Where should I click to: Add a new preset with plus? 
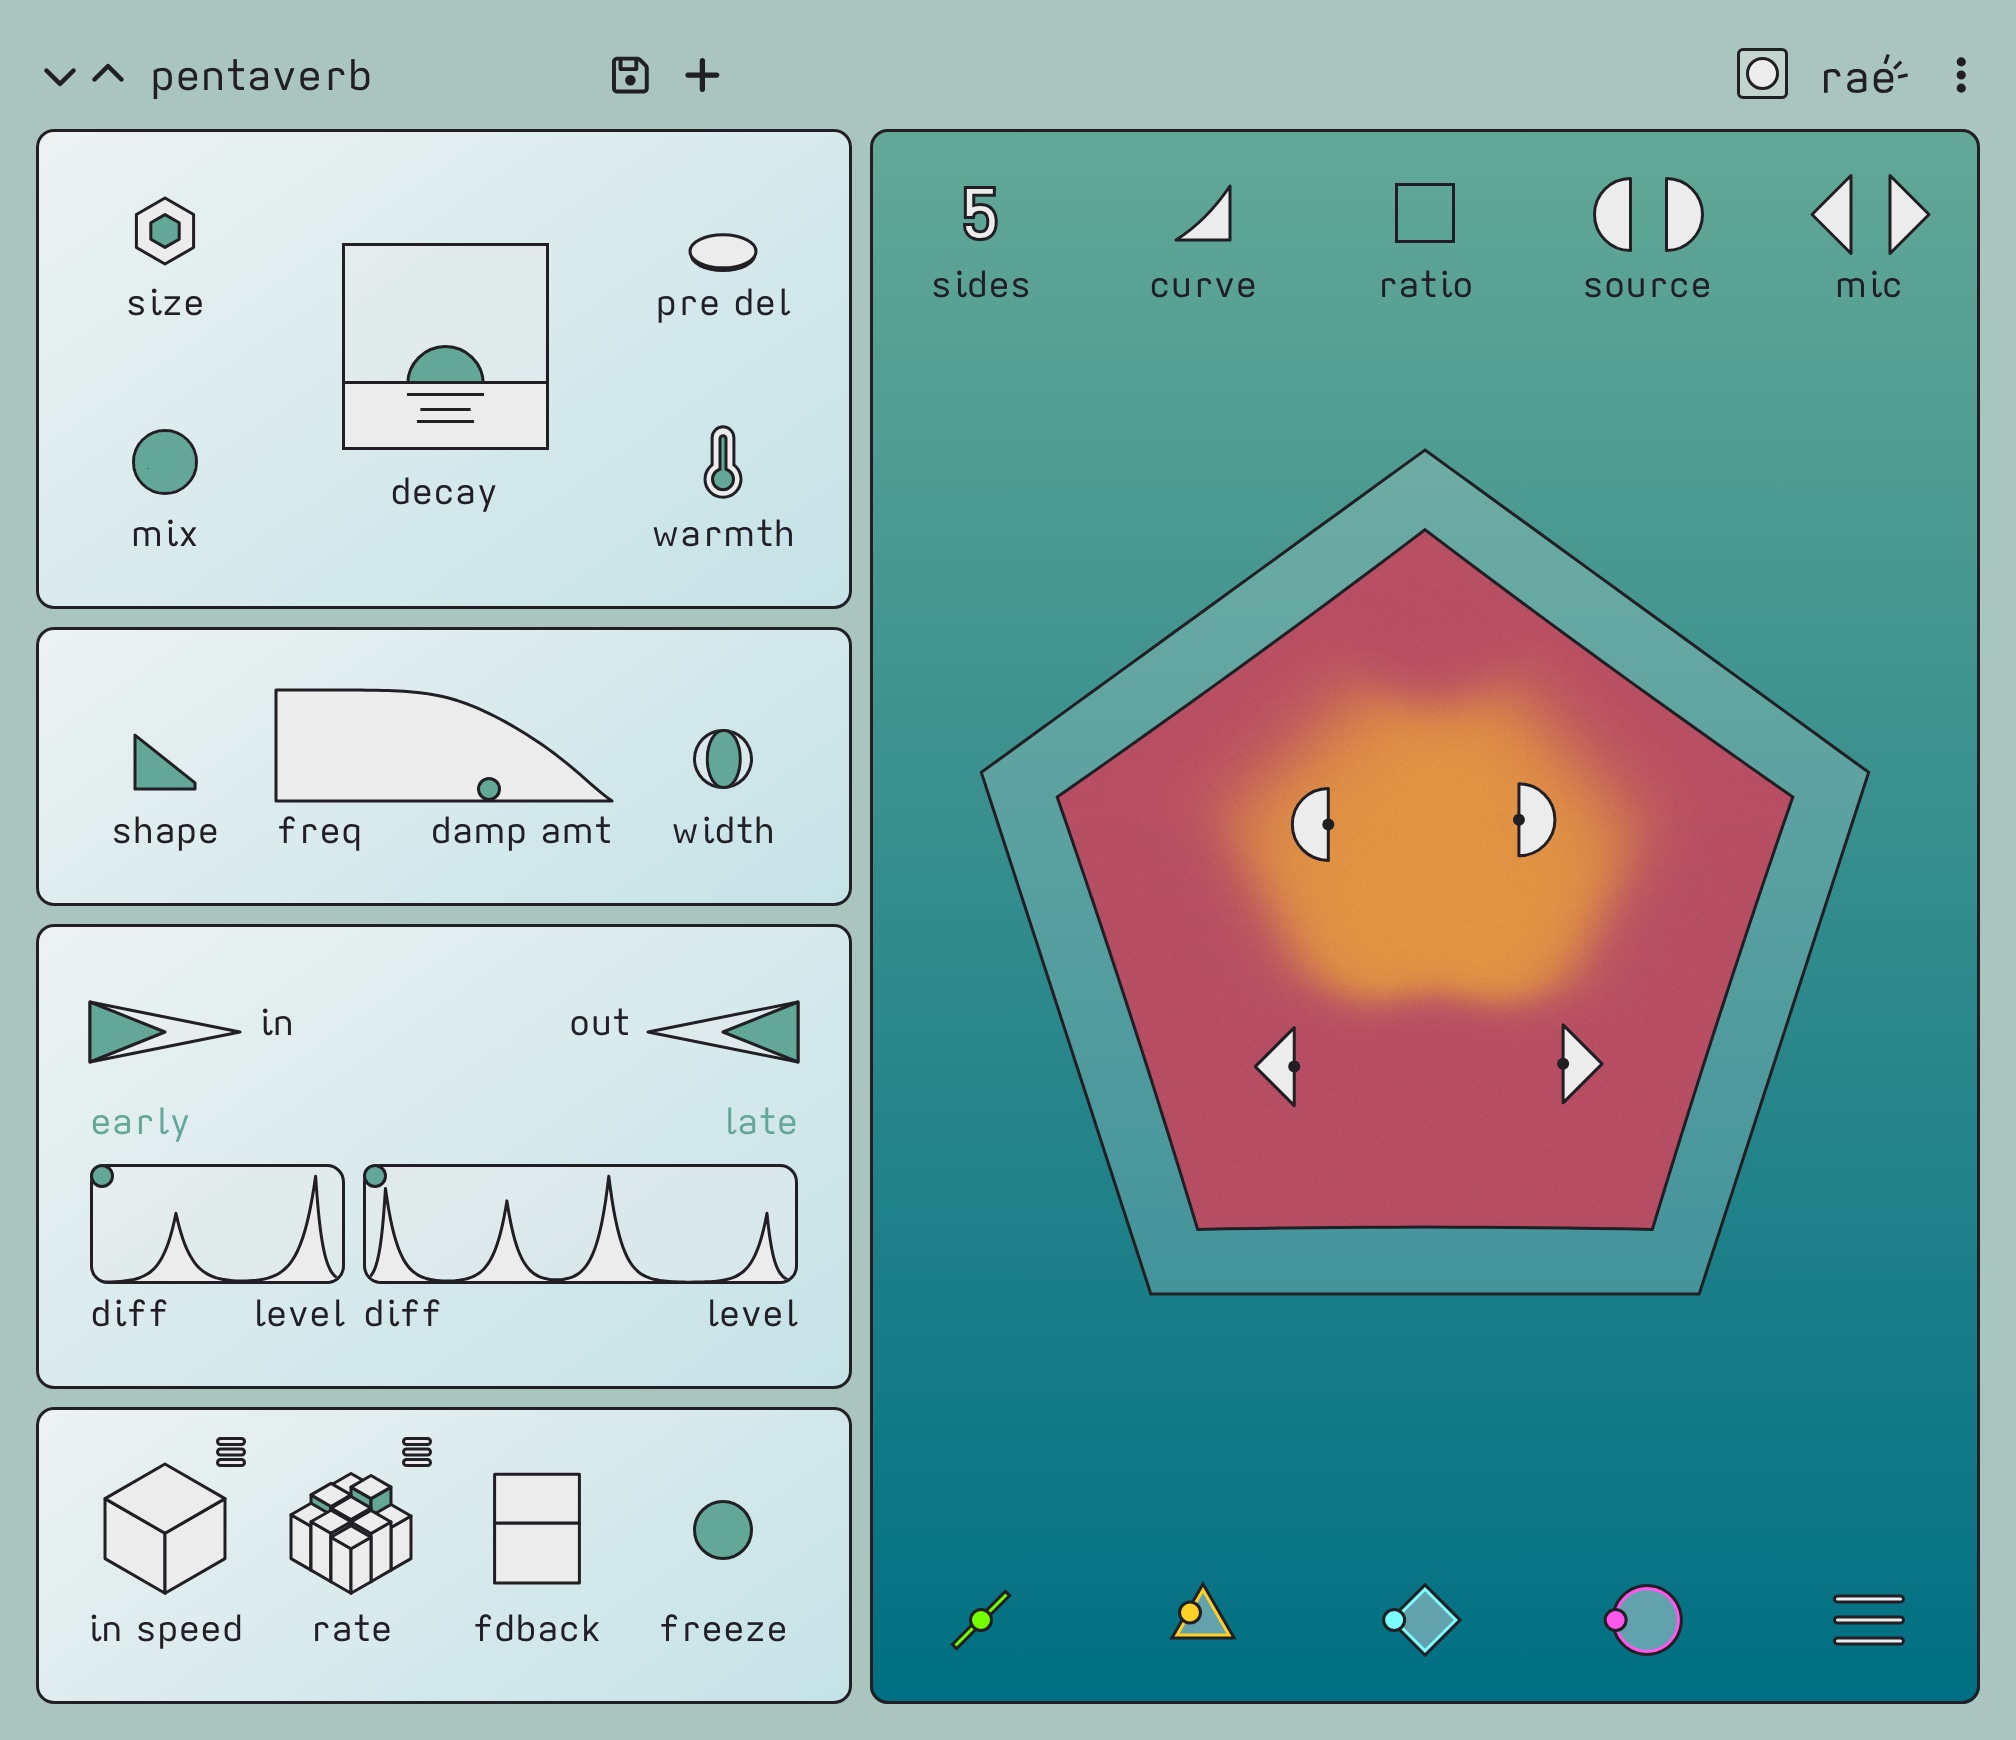702,75
